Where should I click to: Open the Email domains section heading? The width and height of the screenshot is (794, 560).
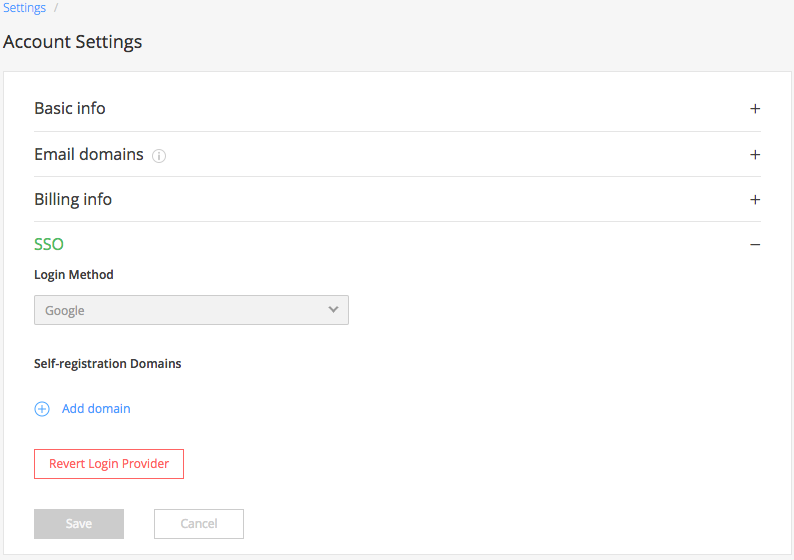(x=89, y=155)
